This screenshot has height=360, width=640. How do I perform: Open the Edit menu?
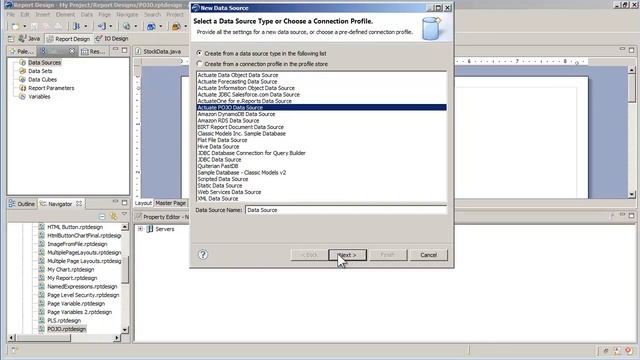coord(25,14)
